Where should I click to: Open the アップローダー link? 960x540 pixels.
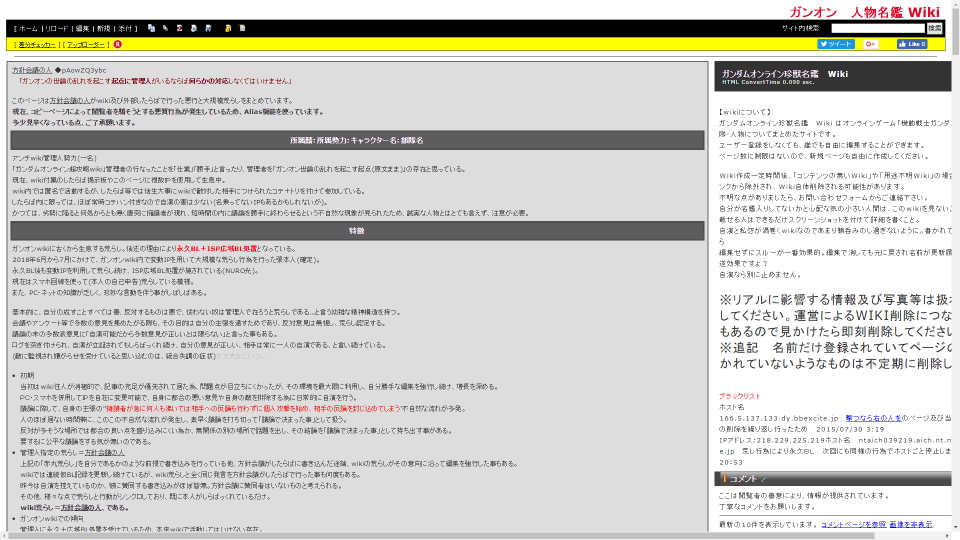[x=86, y=45]
